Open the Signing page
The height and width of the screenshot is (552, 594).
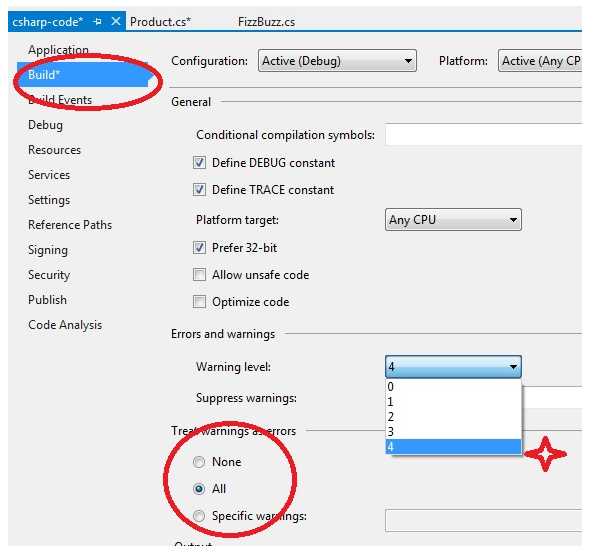(48, 250)
